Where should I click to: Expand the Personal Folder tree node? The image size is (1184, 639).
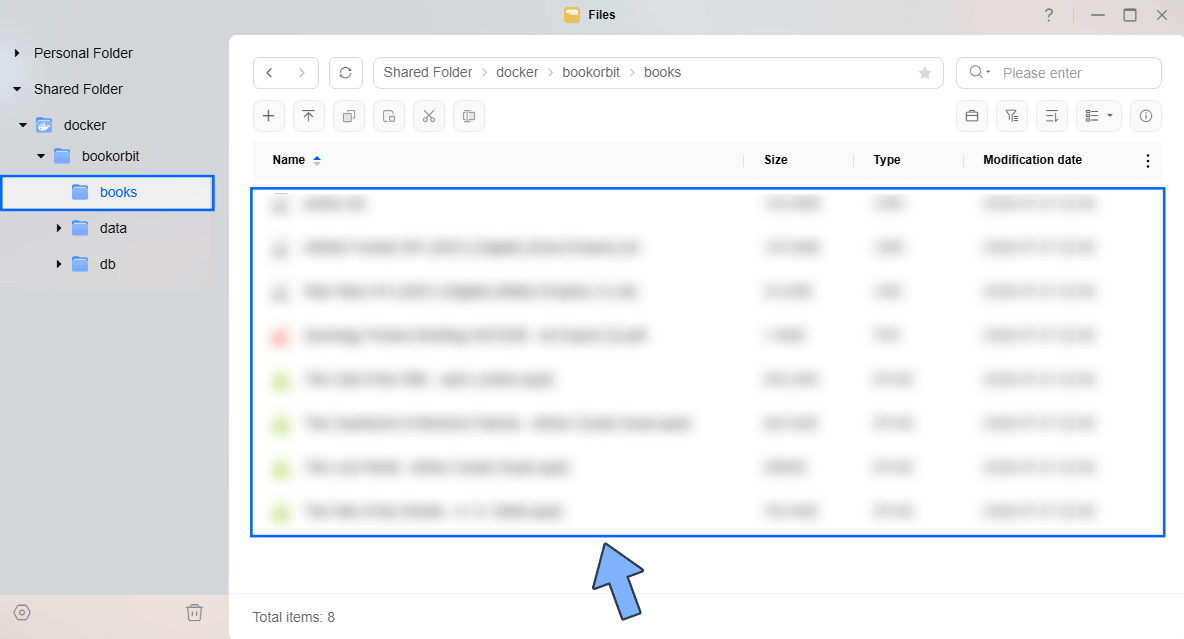pyautogui.click(x=17, y=53)
